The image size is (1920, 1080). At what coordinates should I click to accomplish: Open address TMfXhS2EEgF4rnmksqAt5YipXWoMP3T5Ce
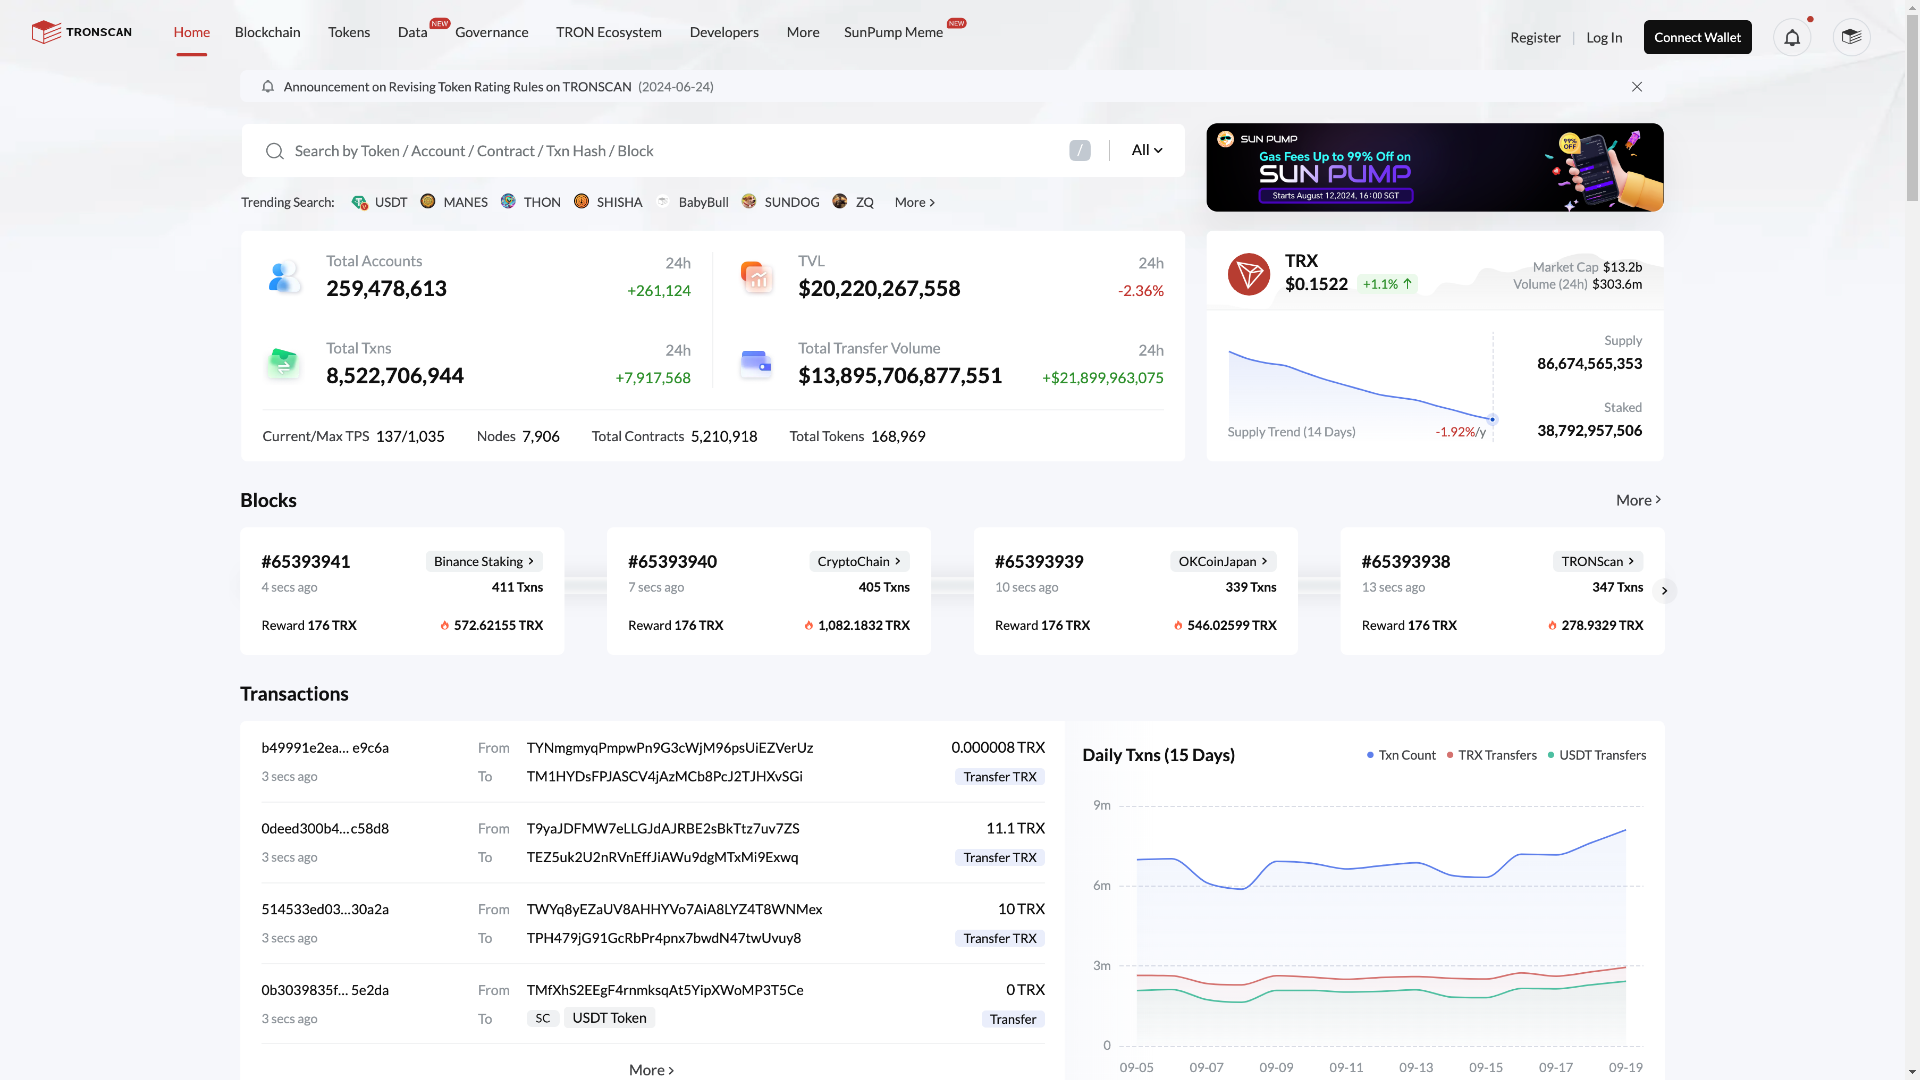(x=665, y=990)
